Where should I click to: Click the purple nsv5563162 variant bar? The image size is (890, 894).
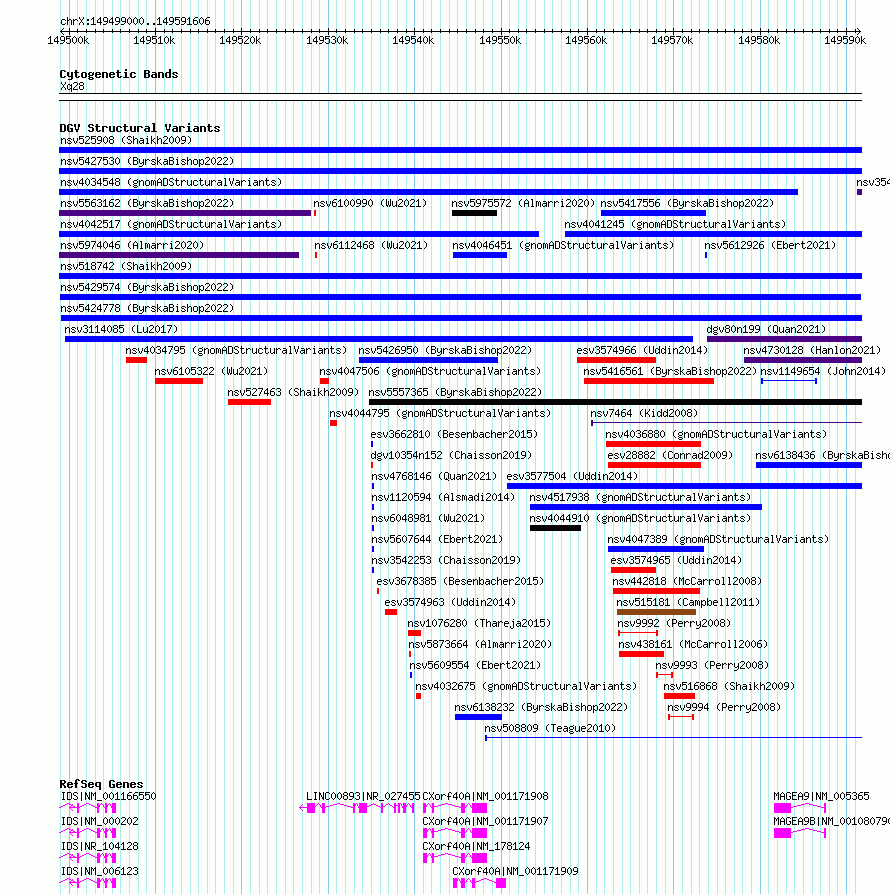[x=185, y=213]
